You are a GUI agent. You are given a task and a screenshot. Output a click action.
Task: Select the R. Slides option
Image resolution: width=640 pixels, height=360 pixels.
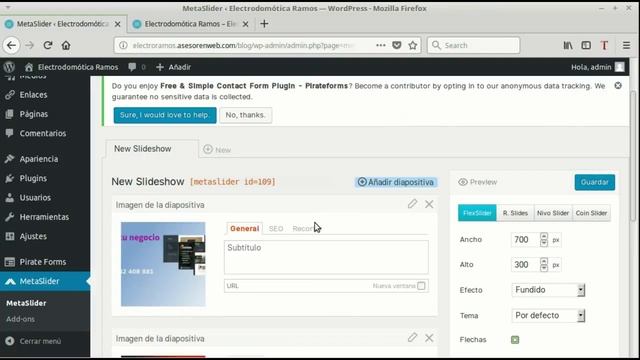pos(515,213)
